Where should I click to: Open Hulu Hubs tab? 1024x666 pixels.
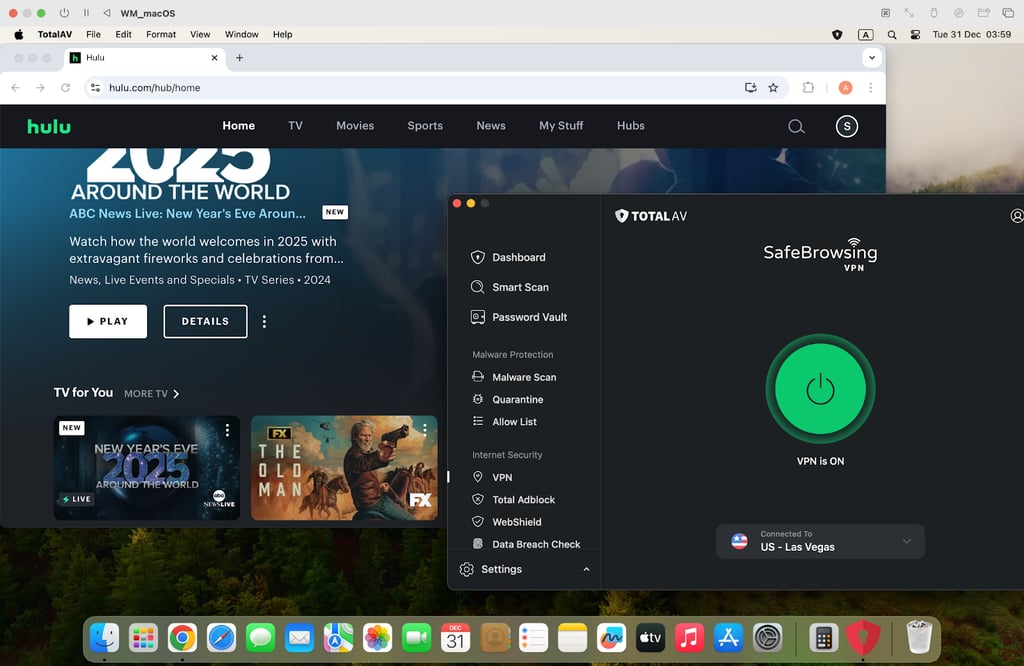coord(631,126)
